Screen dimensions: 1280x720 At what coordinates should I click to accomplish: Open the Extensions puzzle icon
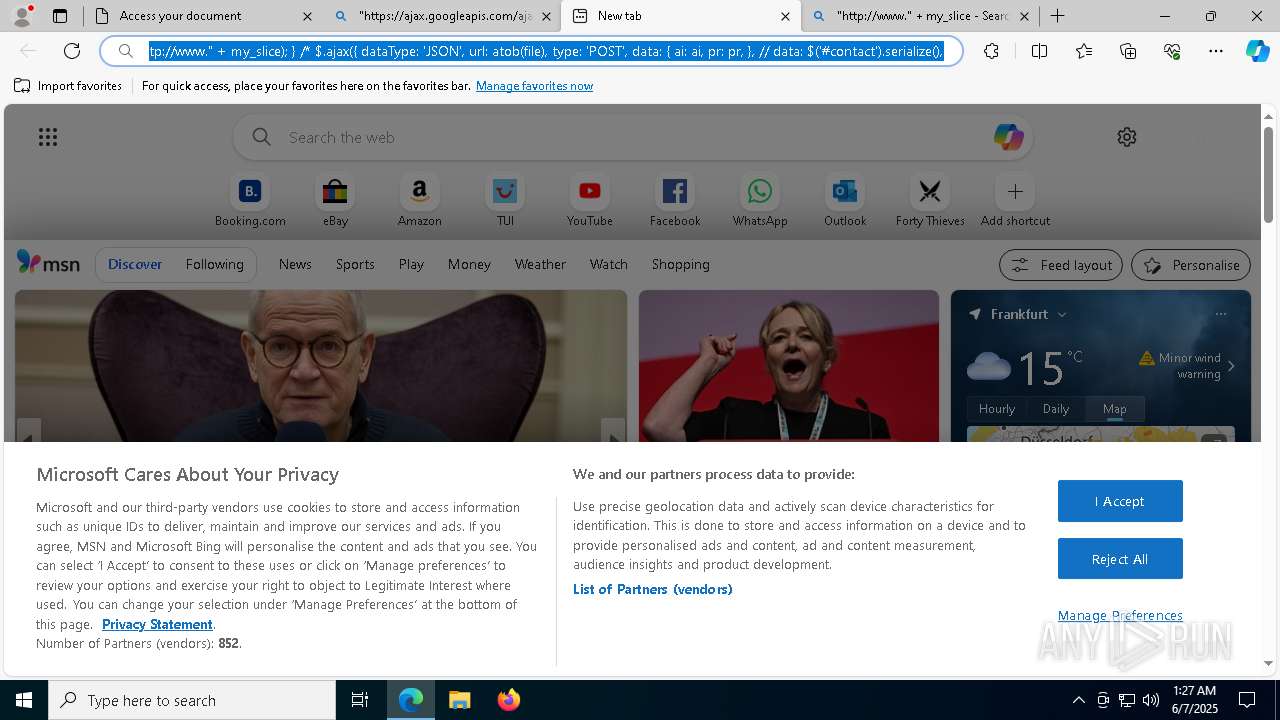(x=991, y=51)
